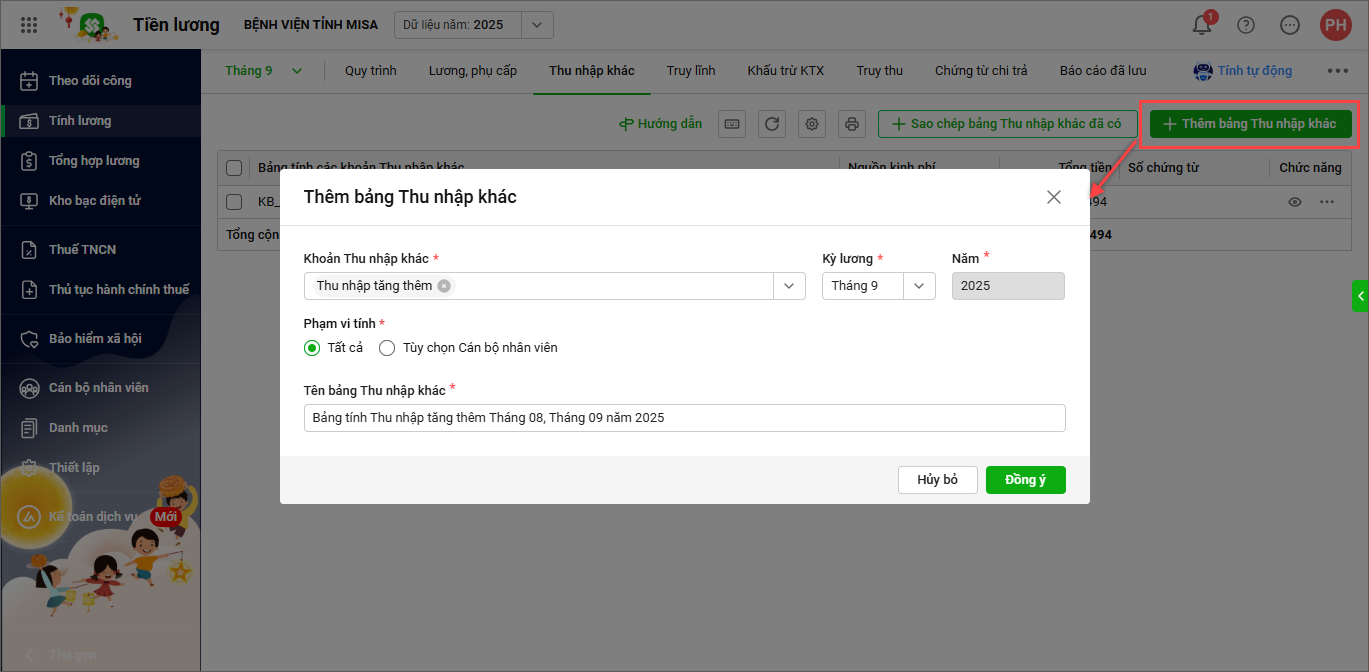Screen dimensions: 1369x672
Task: Open the app grid launcher icon
Action: point(29,25)
